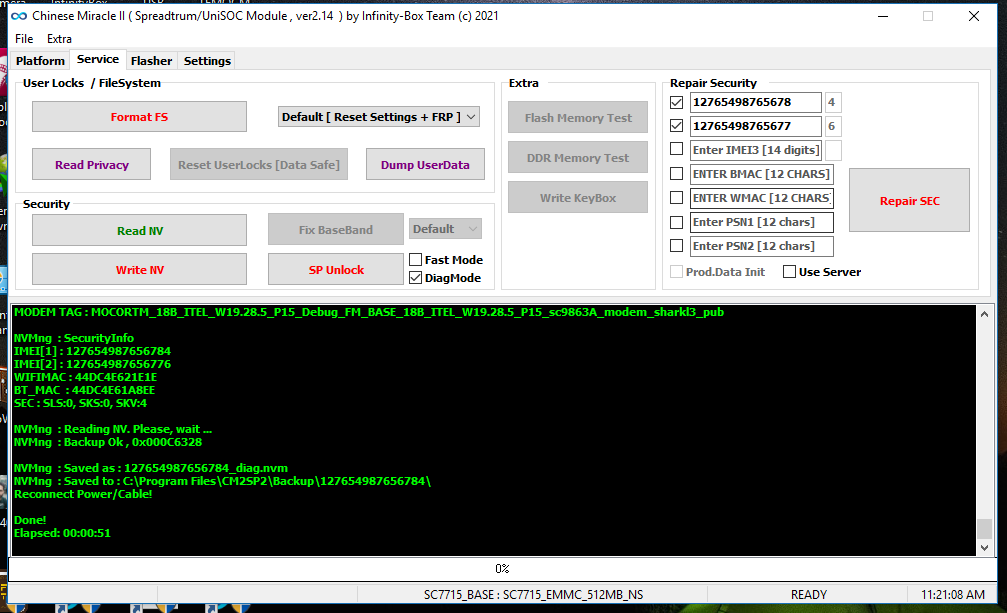
Task: Click the green Read NV button
Action: point(139,230)
